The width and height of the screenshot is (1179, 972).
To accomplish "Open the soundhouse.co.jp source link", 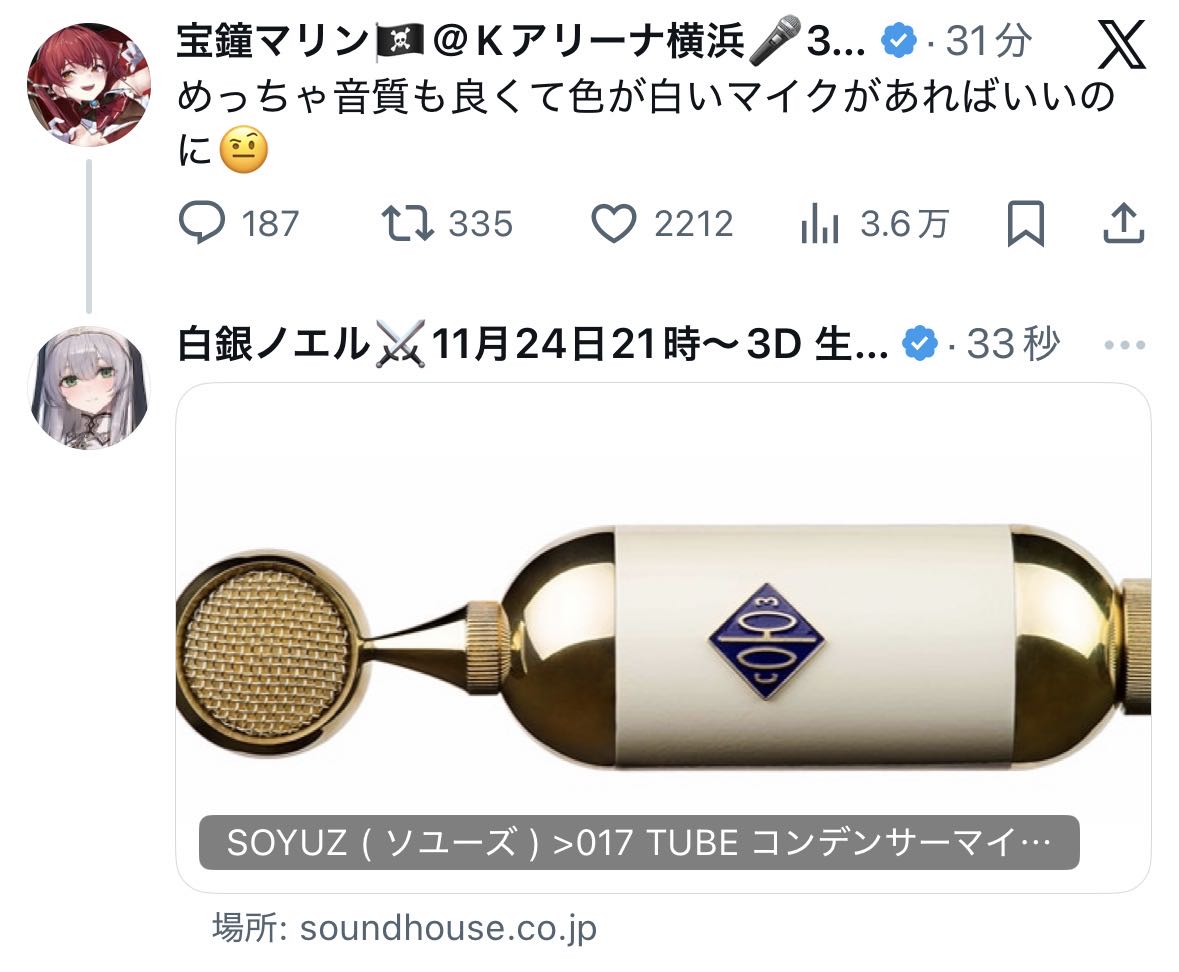I will pos(405,928).
